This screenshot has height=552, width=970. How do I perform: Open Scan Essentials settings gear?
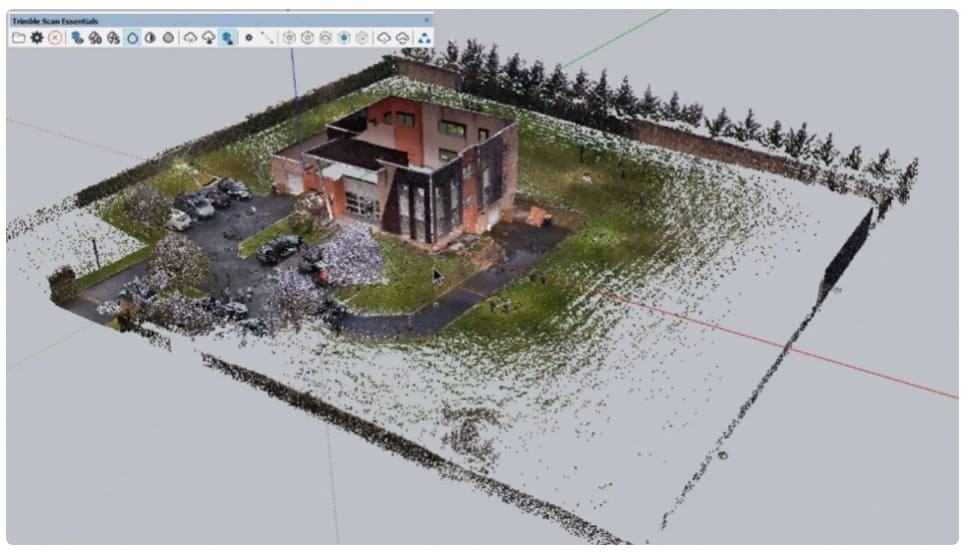(37, 38)
